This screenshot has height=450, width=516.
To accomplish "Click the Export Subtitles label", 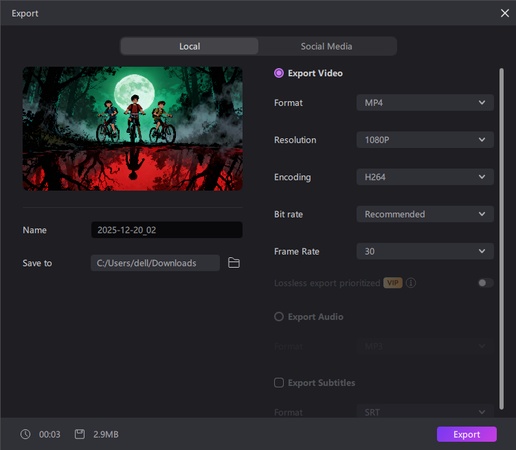I will click(321, 383).
